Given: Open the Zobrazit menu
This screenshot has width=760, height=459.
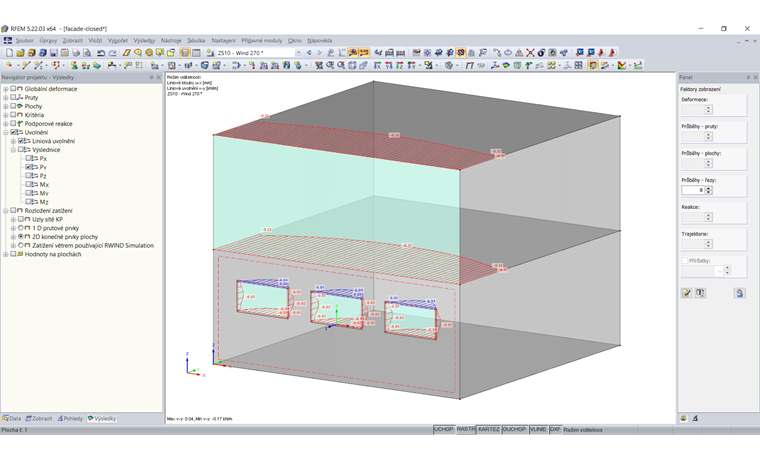Looking at the screenshot, I should [x=73, y=41].
